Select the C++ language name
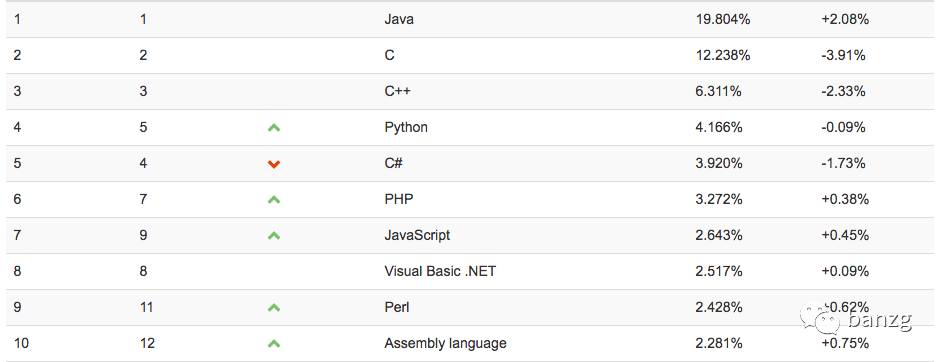The height and width of the screenshot is (362, 942). pos(397,91)
